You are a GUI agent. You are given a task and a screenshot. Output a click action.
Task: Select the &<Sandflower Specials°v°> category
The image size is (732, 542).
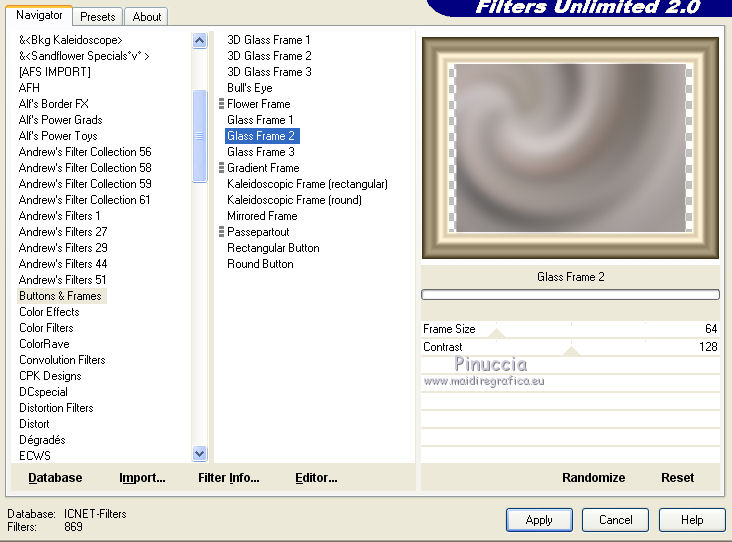pos(84,56)
